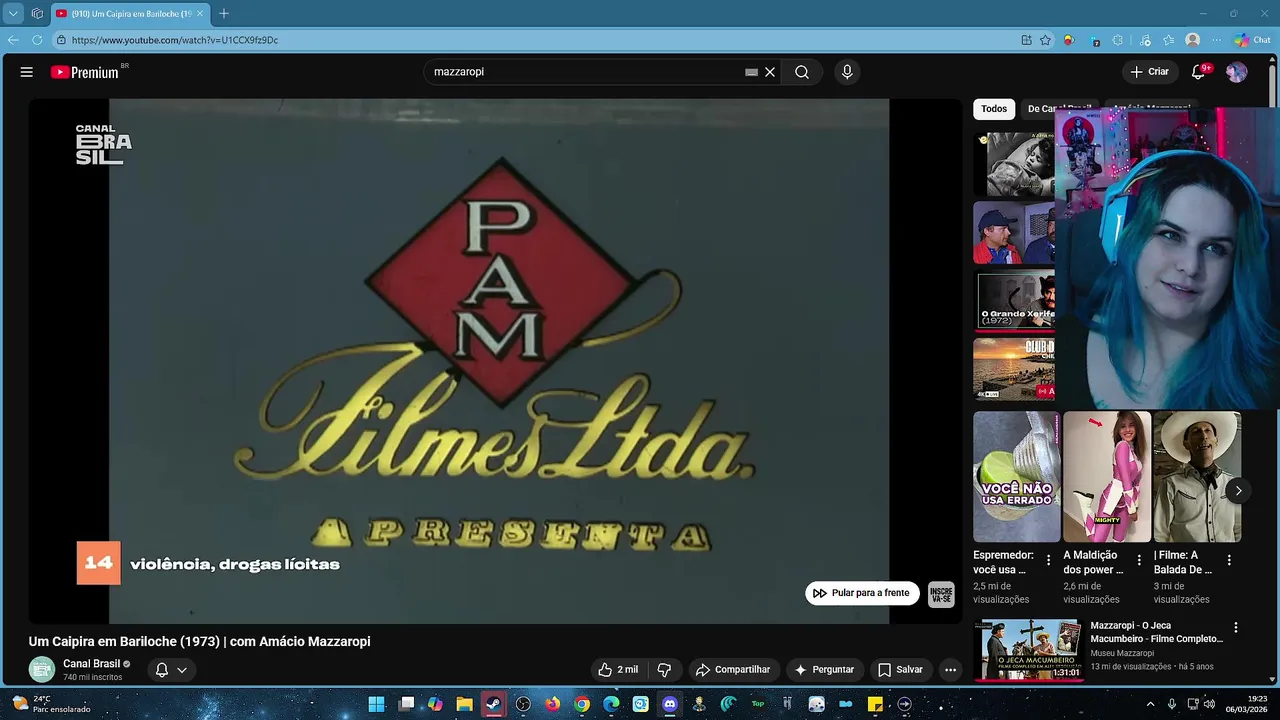
Task: Clear the search text with the X
Action: [x=770, y=72]
